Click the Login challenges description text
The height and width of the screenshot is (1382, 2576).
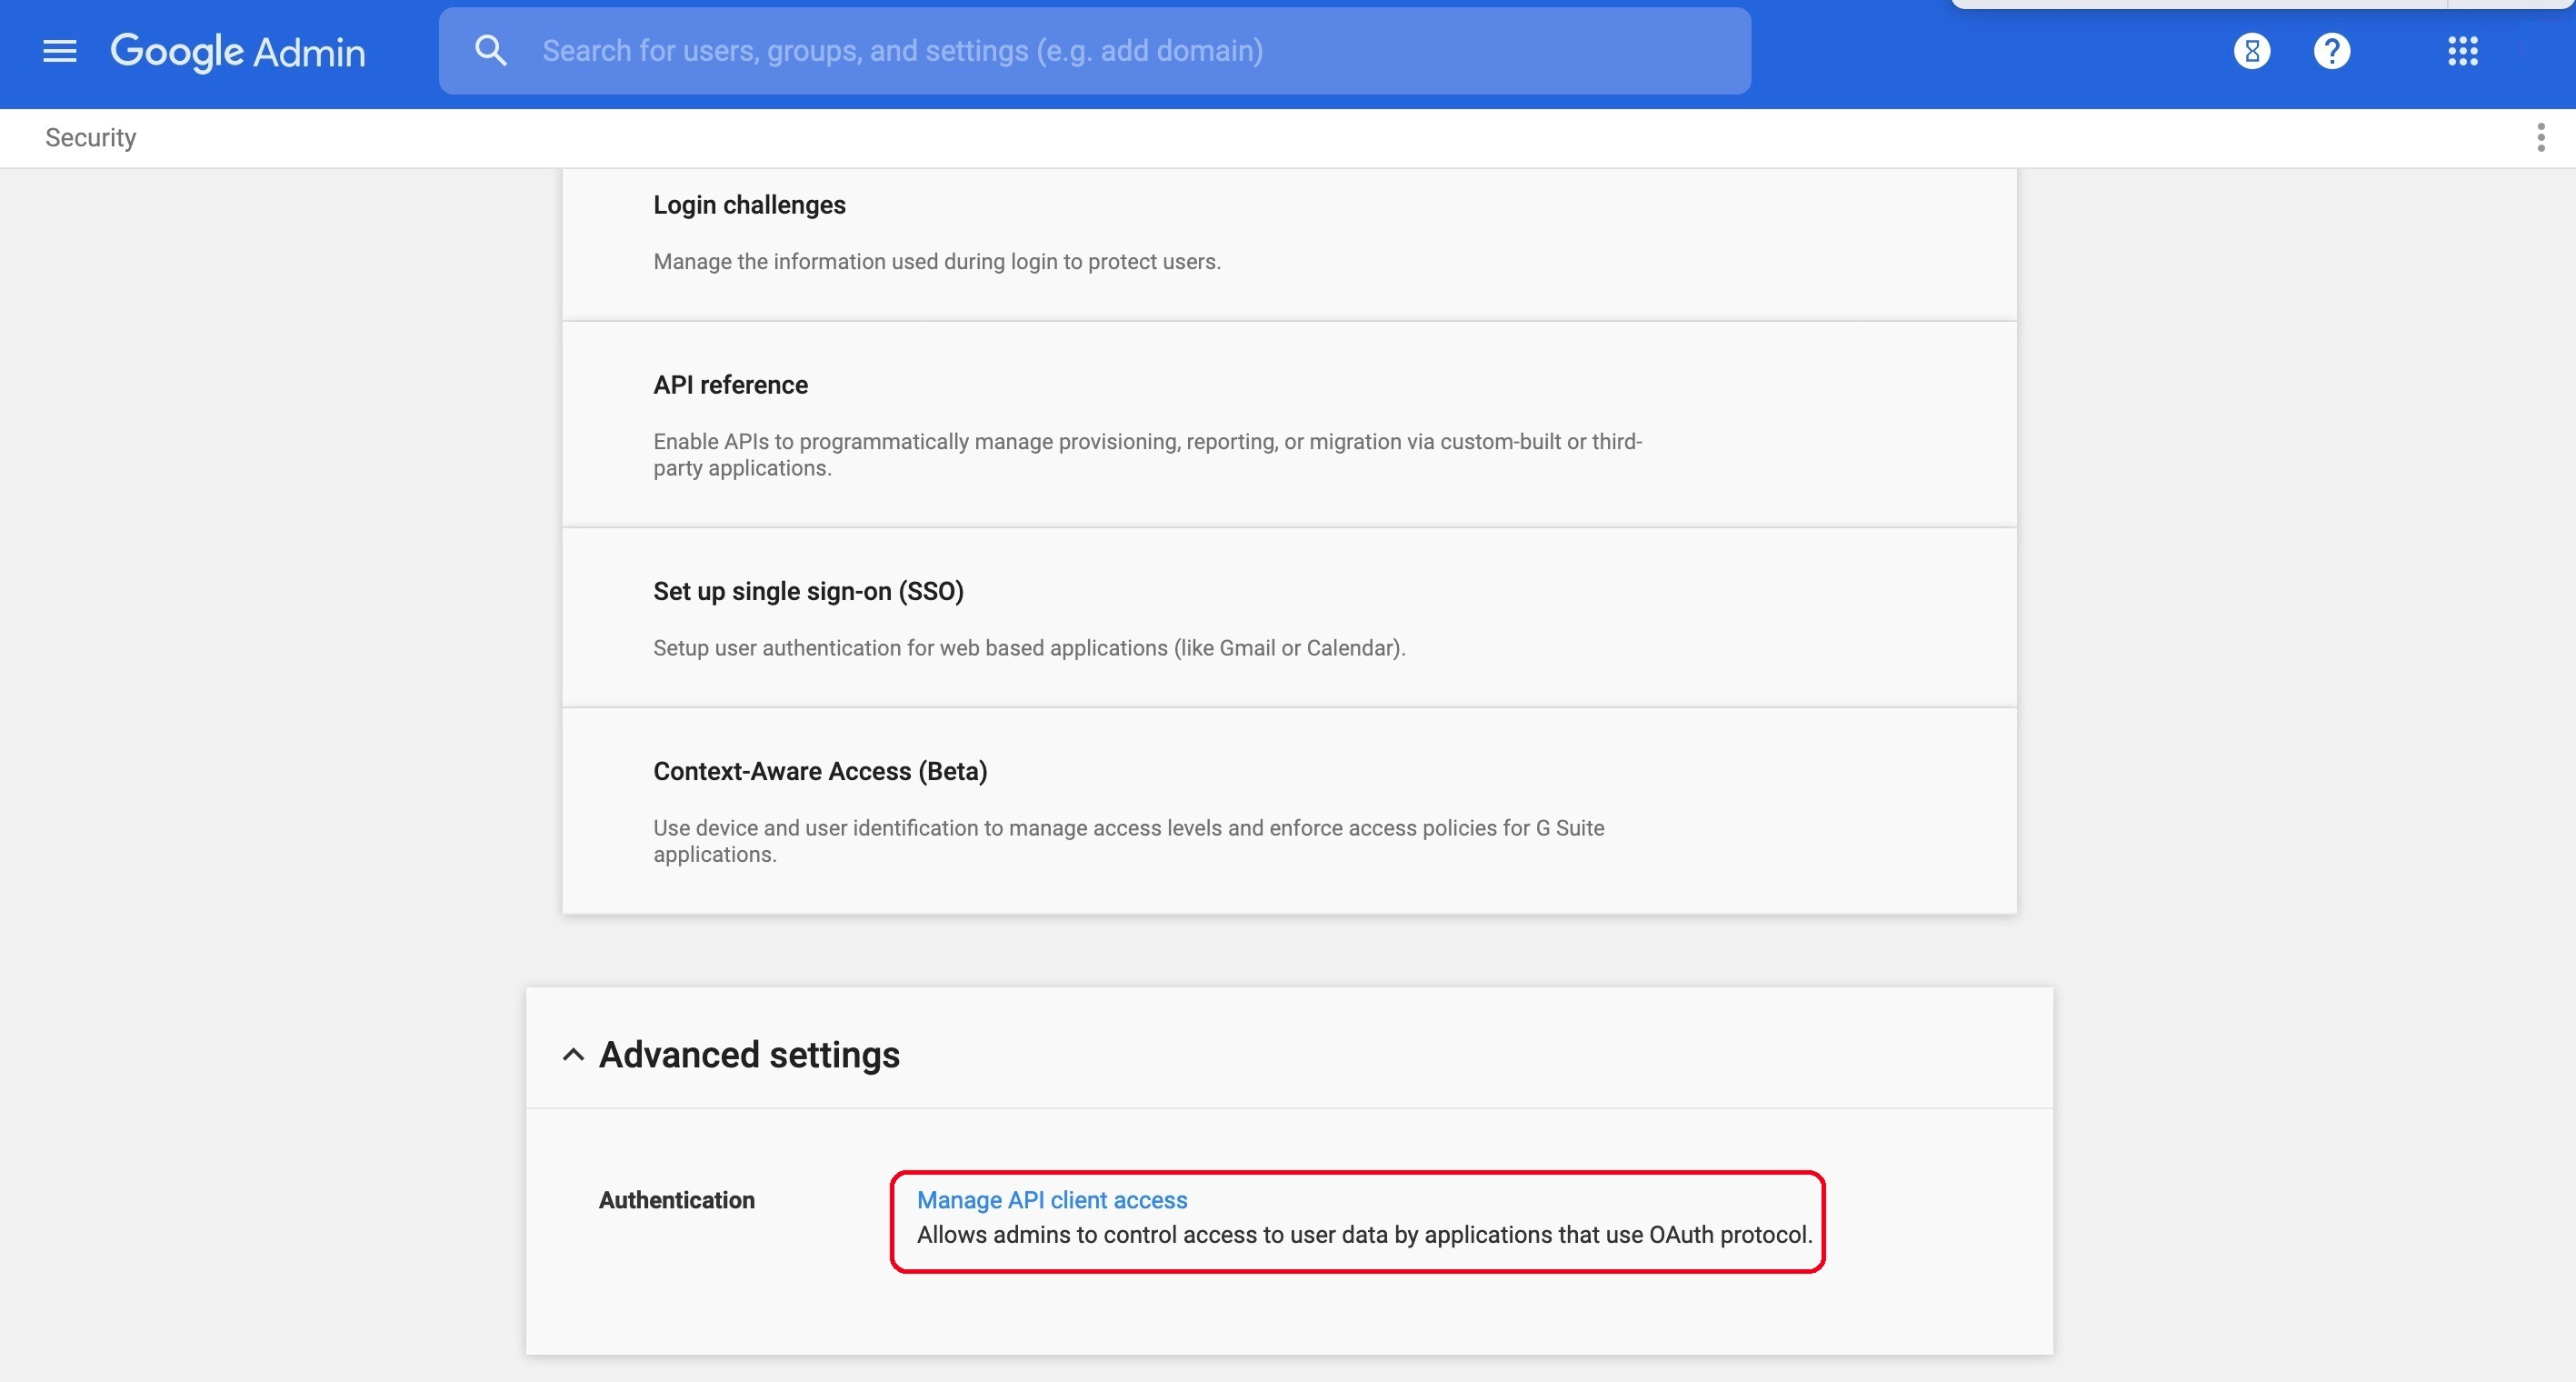click(937, 262)
